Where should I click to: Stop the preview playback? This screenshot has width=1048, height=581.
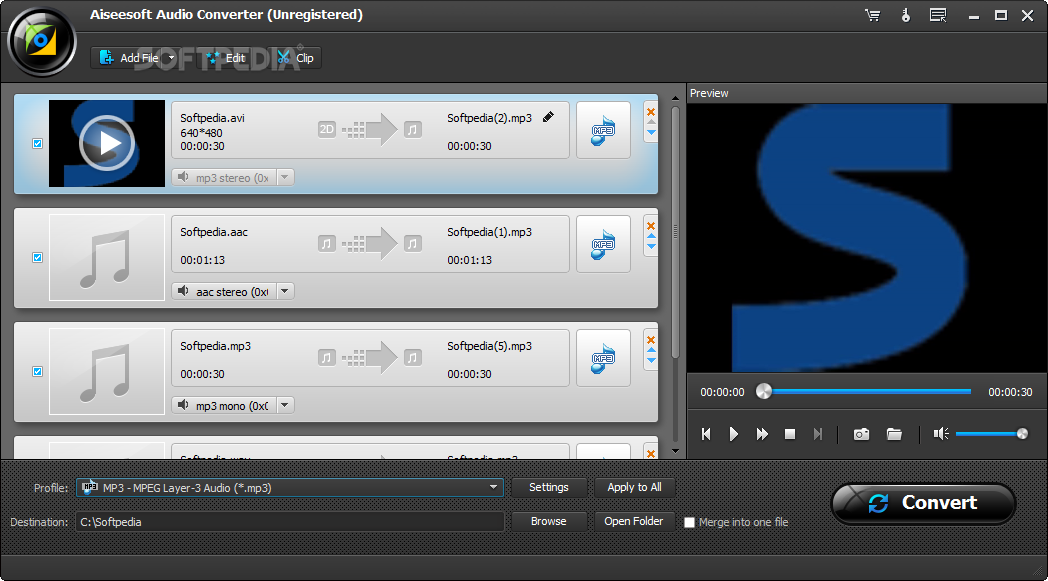point(790,434)
